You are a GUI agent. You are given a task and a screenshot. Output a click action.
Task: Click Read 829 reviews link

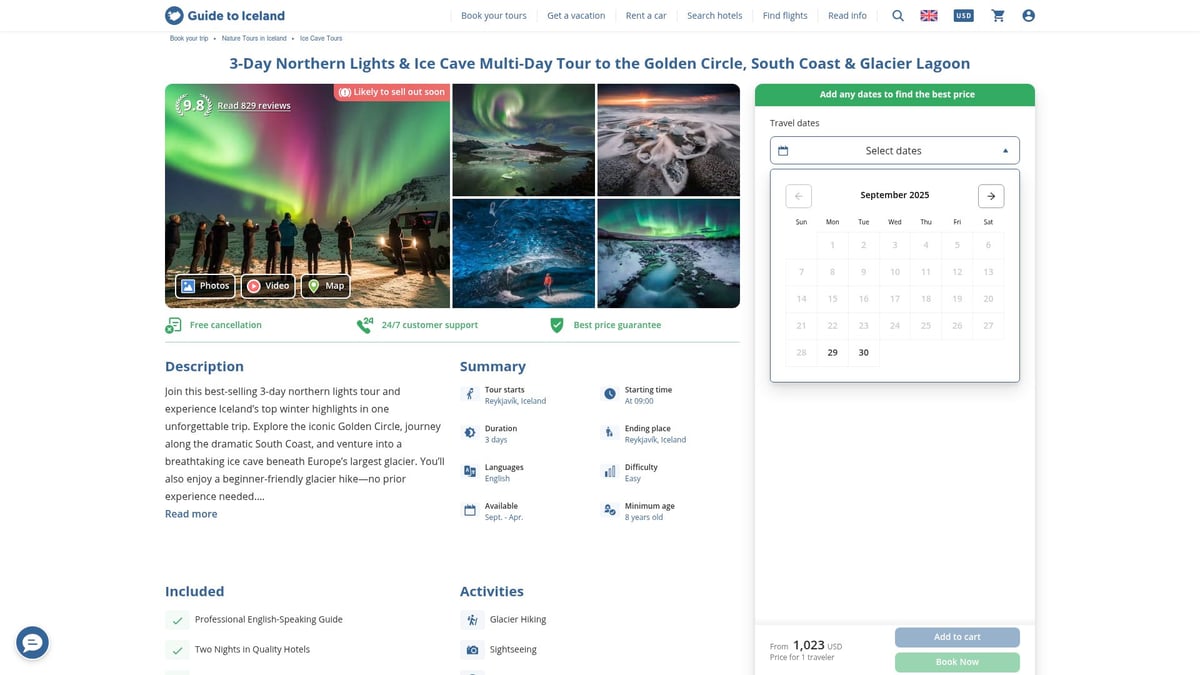[254, 106]
